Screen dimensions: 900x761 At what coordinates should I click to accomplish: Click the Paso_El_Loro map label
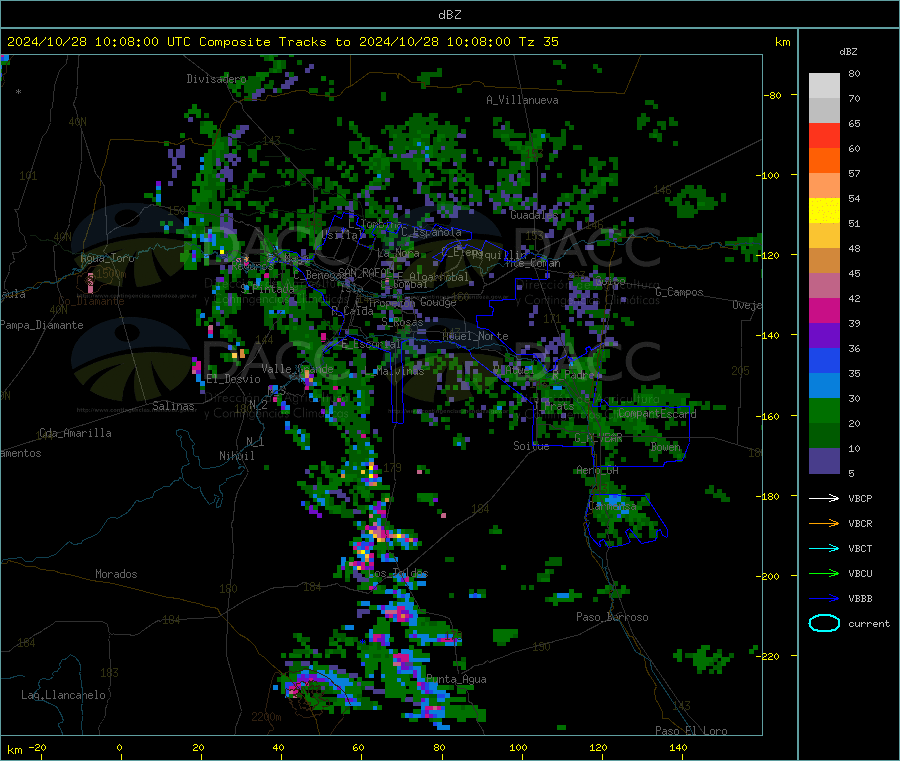click(691, 731)
